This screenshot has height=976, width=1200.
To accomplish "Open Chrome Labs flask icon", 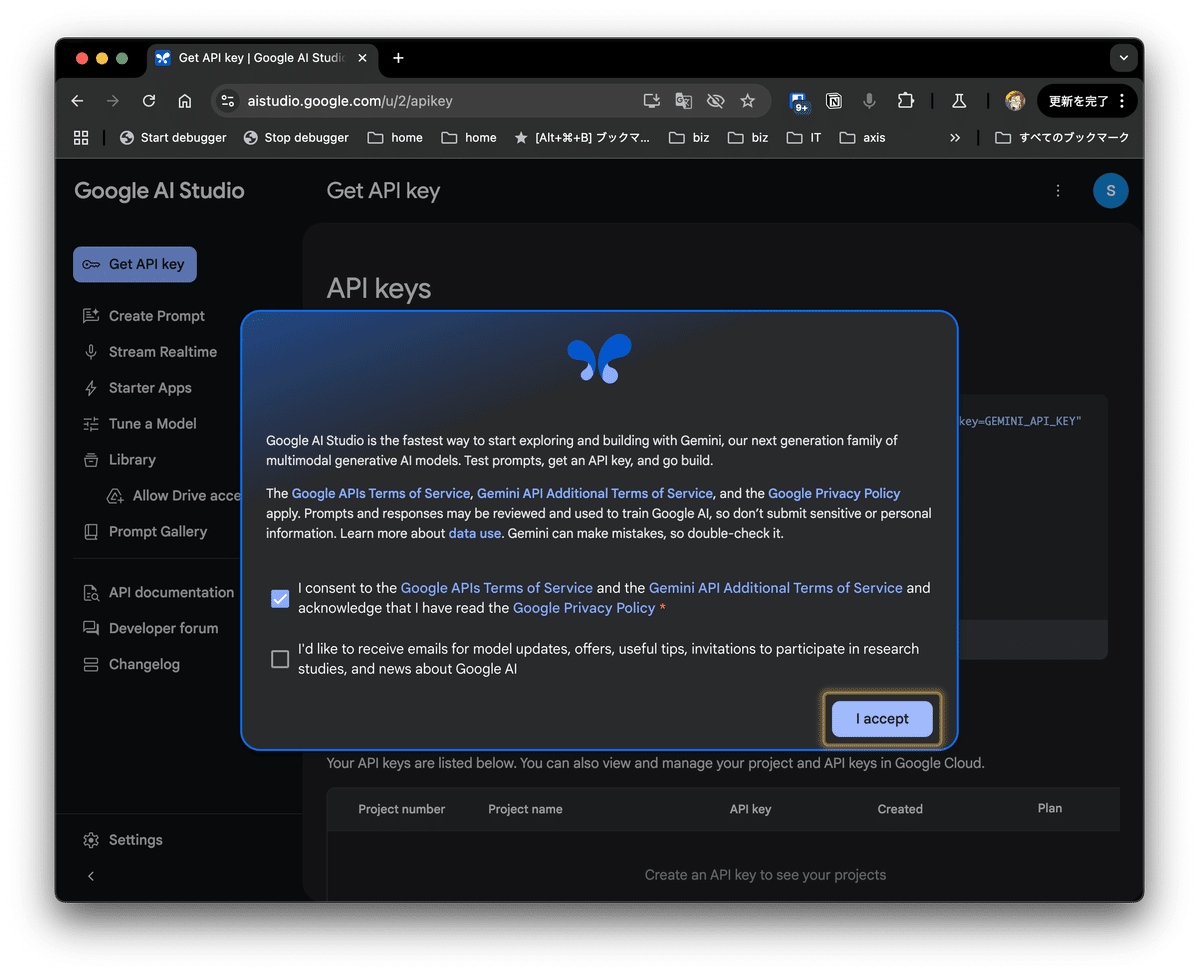I will 958,101.
